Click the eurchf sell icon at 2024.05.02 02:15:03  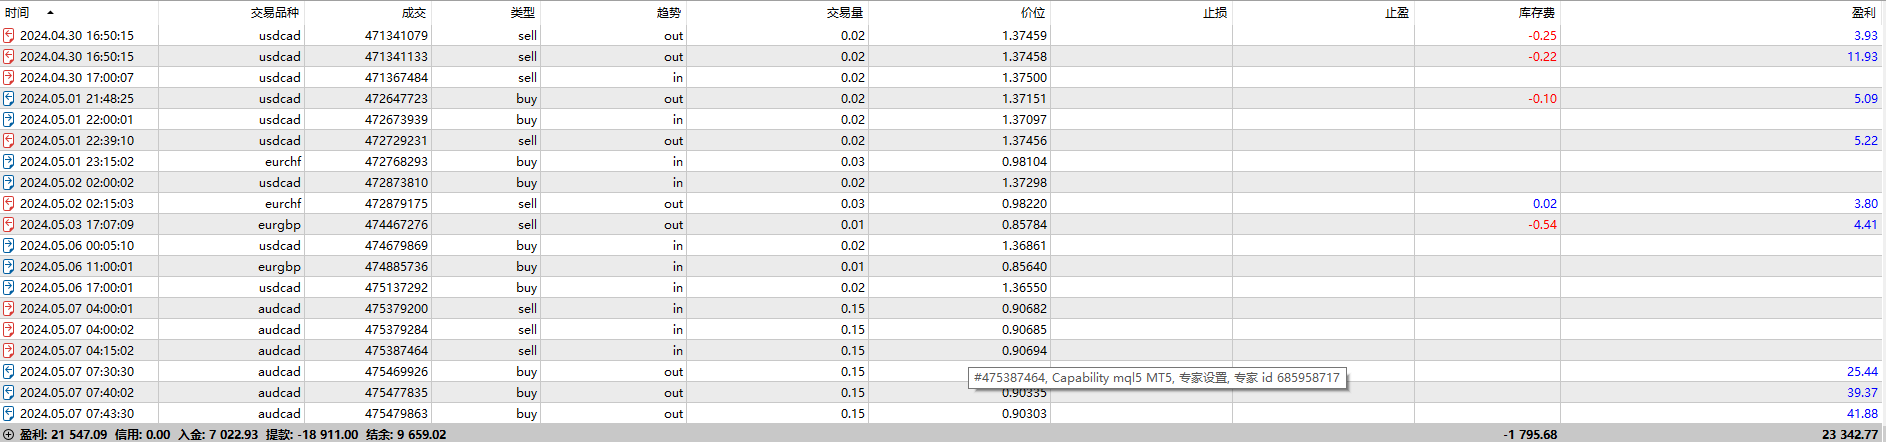click(9, 203)
